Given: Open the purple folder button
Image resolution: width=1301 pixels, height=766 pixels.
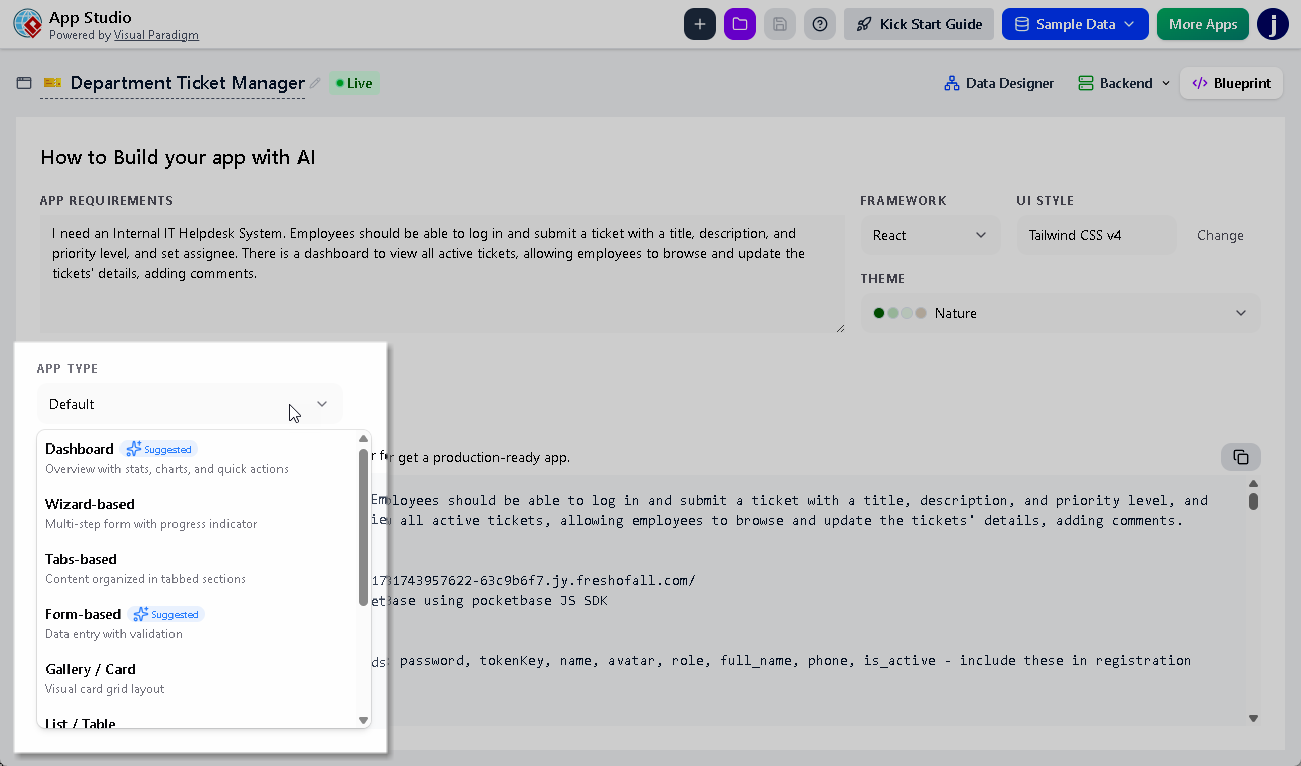Looking at the screenshot, I should click(x=740, y=24).
